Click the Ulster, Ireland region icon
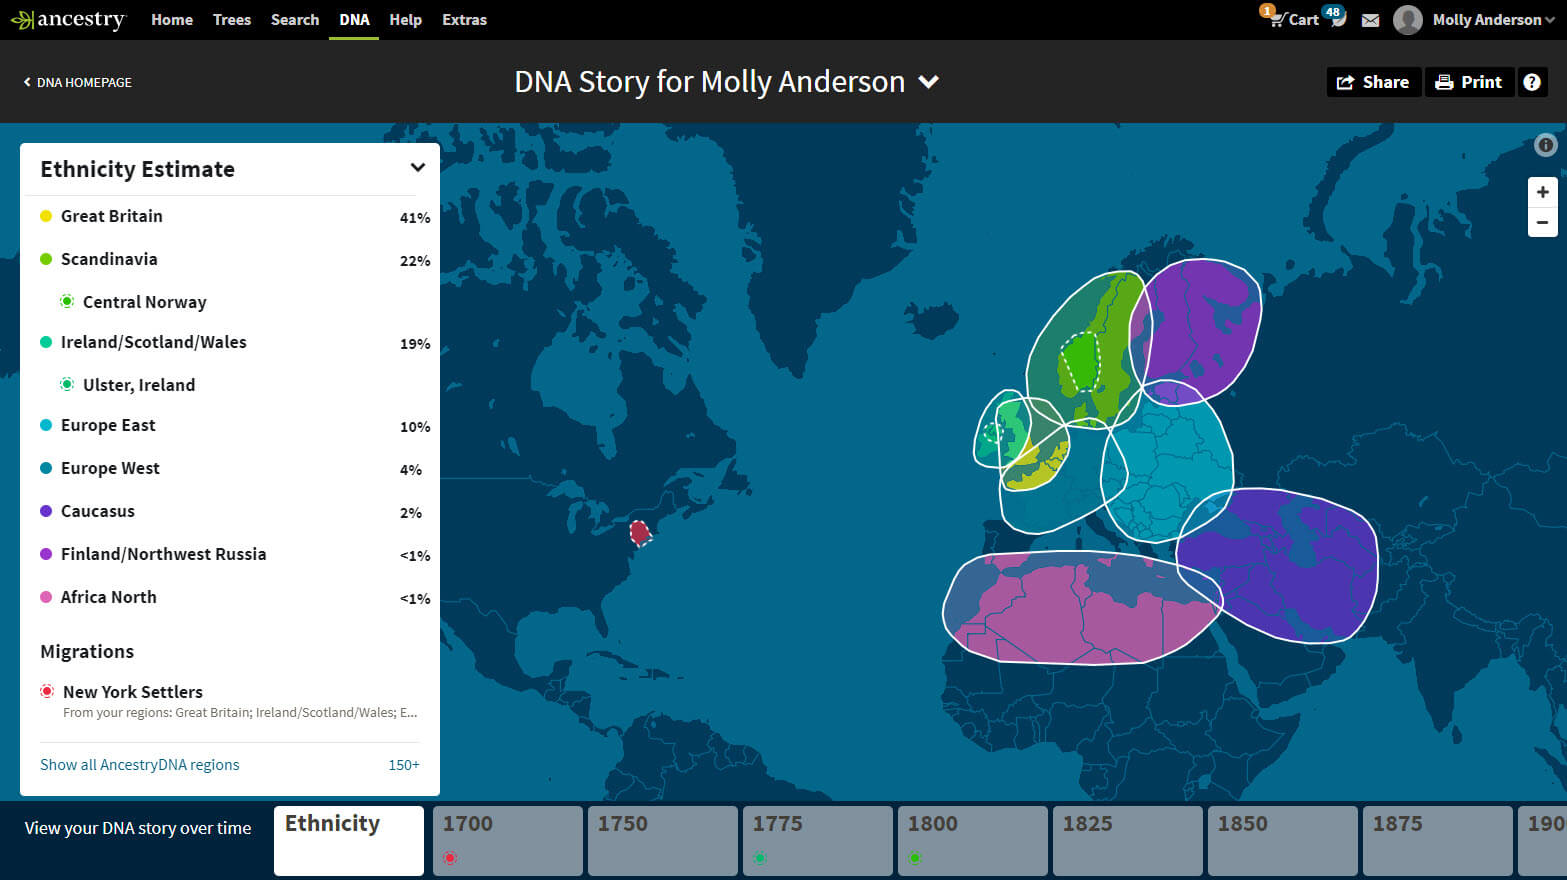 coord(67,384)
